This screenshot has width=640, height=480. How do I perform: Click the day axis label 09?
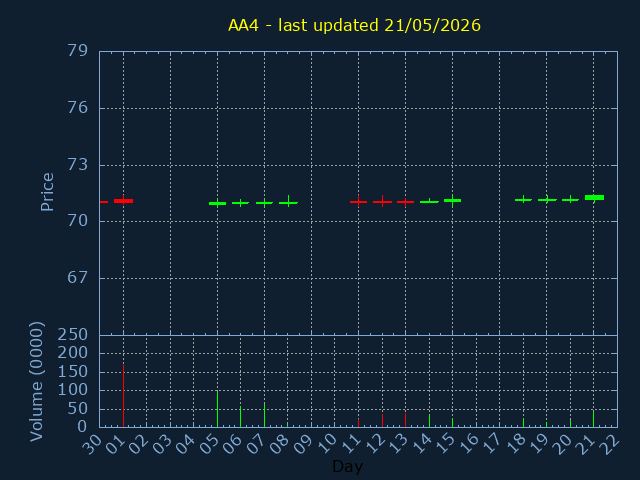coord(303,444)
